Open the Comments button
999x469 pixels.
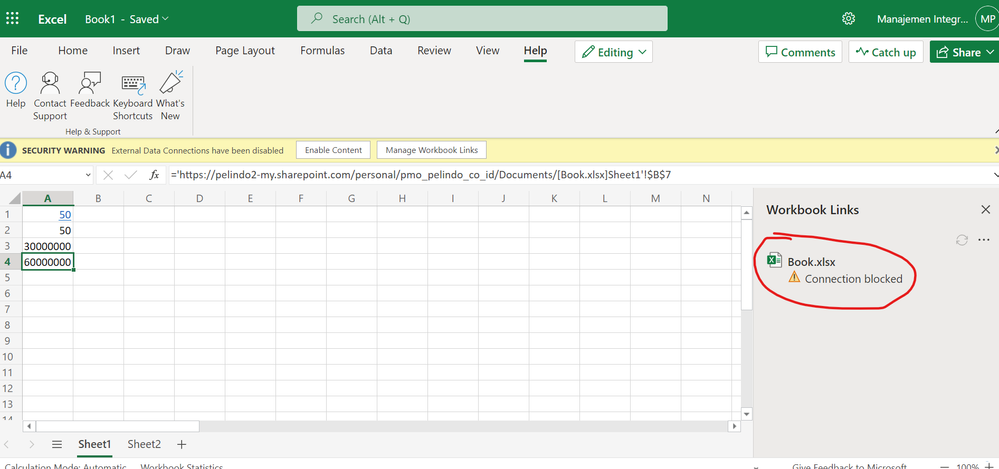[800, 52]
